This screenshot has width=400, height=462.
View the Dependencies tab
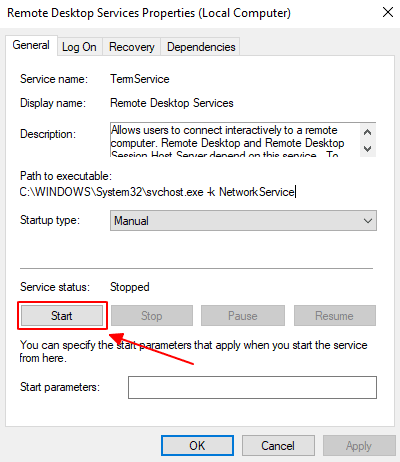pyautogui.click(x=201, y=47)
